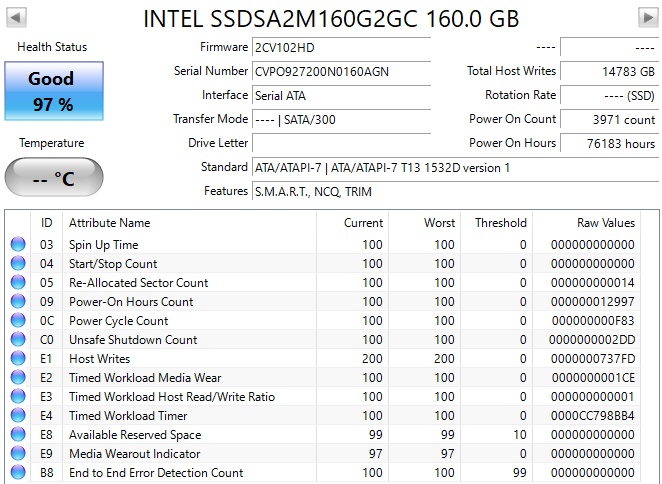Screen dimensions: 662x484
Task: Click raw value 0000000737FD
Action: pos(593,359)
